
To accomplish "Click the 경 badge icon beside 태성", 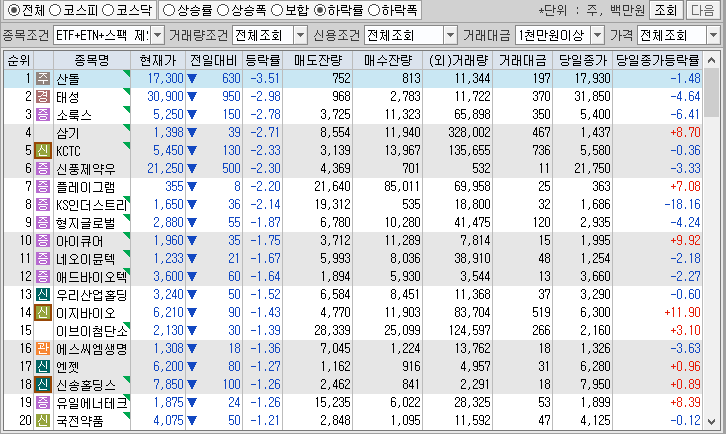I will coord(43,96).
